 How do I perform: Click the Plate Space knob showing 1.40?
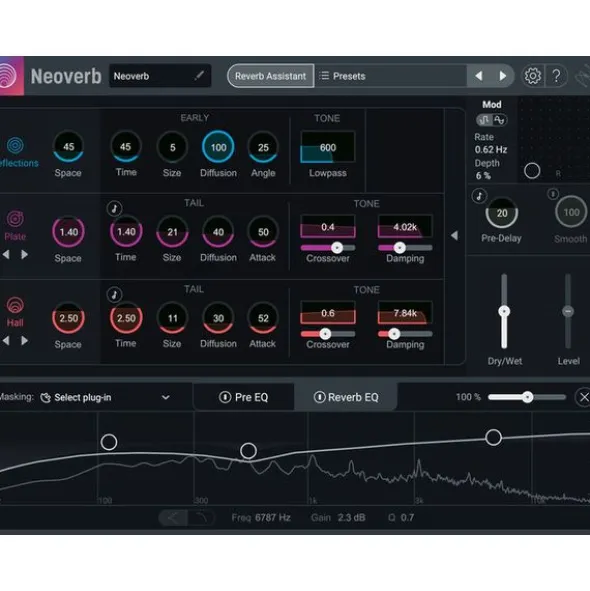pyautogui.click(x=68, y=232)
